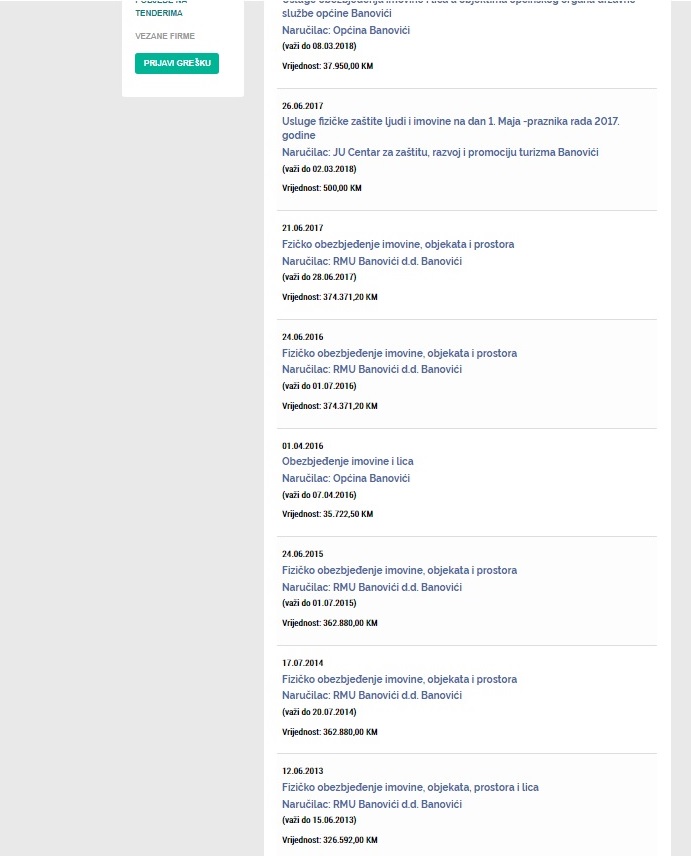Open tender 'Usluge fizičke zaštite ljudi i imovine' link
691x856 pixels.
point(450,128)
